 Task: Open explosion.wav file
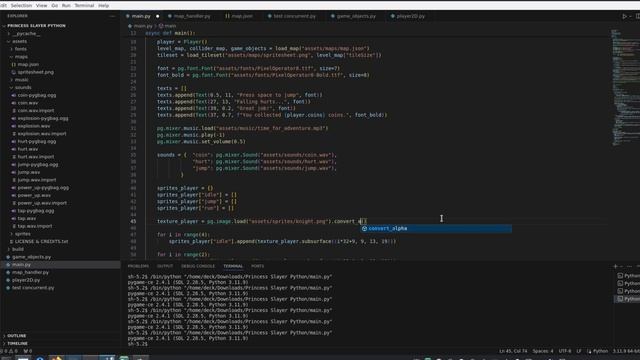click(x=34, y=126)
